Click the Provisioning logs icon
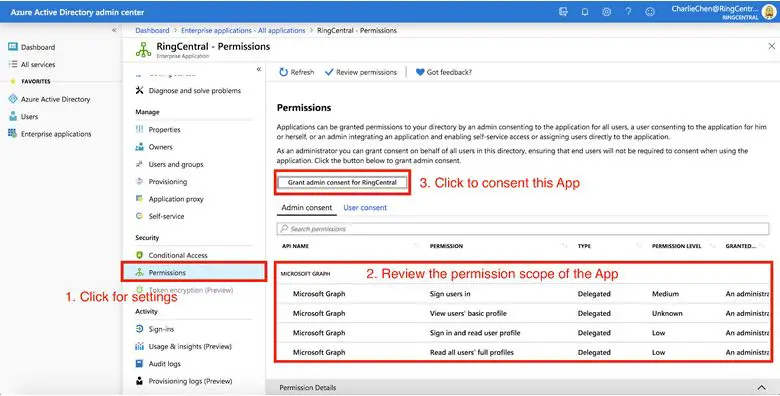The image size is (780, 396). point(139,381)
